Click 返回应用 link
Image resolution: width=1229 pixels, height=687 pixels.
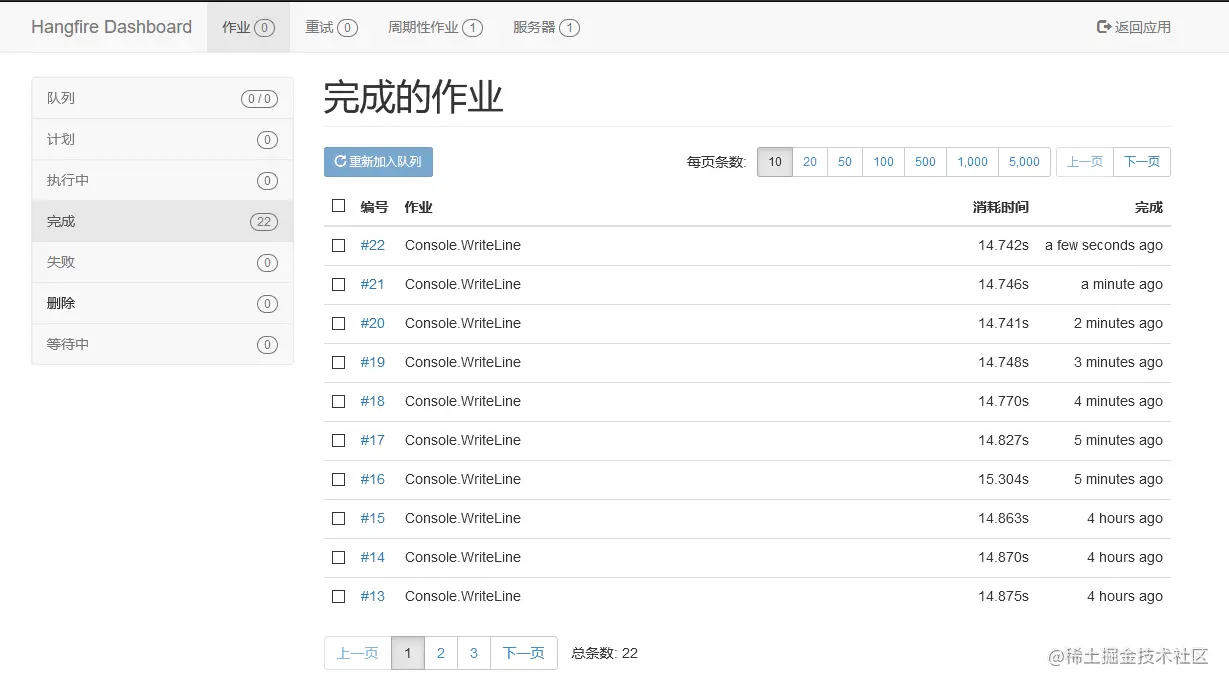(1134, 27)
